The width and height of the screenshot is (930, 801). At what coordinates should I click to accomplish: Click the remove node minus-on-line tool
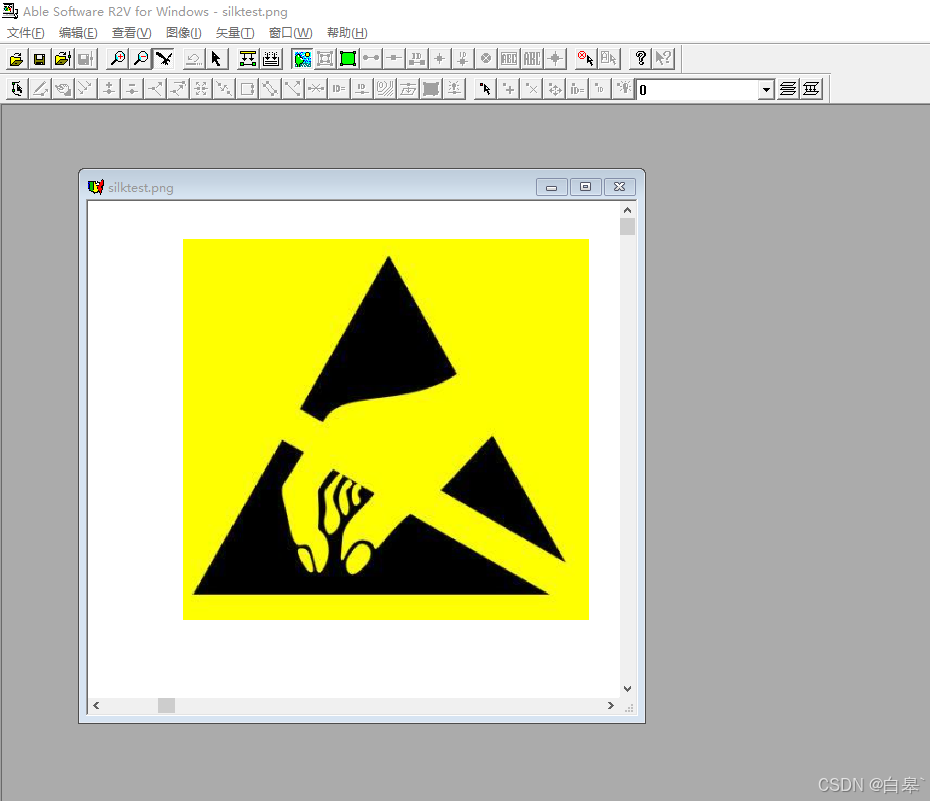point(132,89)
